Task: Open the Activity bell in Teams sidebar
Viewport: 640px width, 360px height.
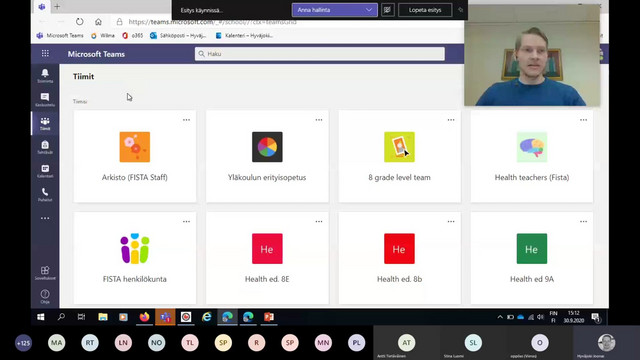Action: [45, 75]
